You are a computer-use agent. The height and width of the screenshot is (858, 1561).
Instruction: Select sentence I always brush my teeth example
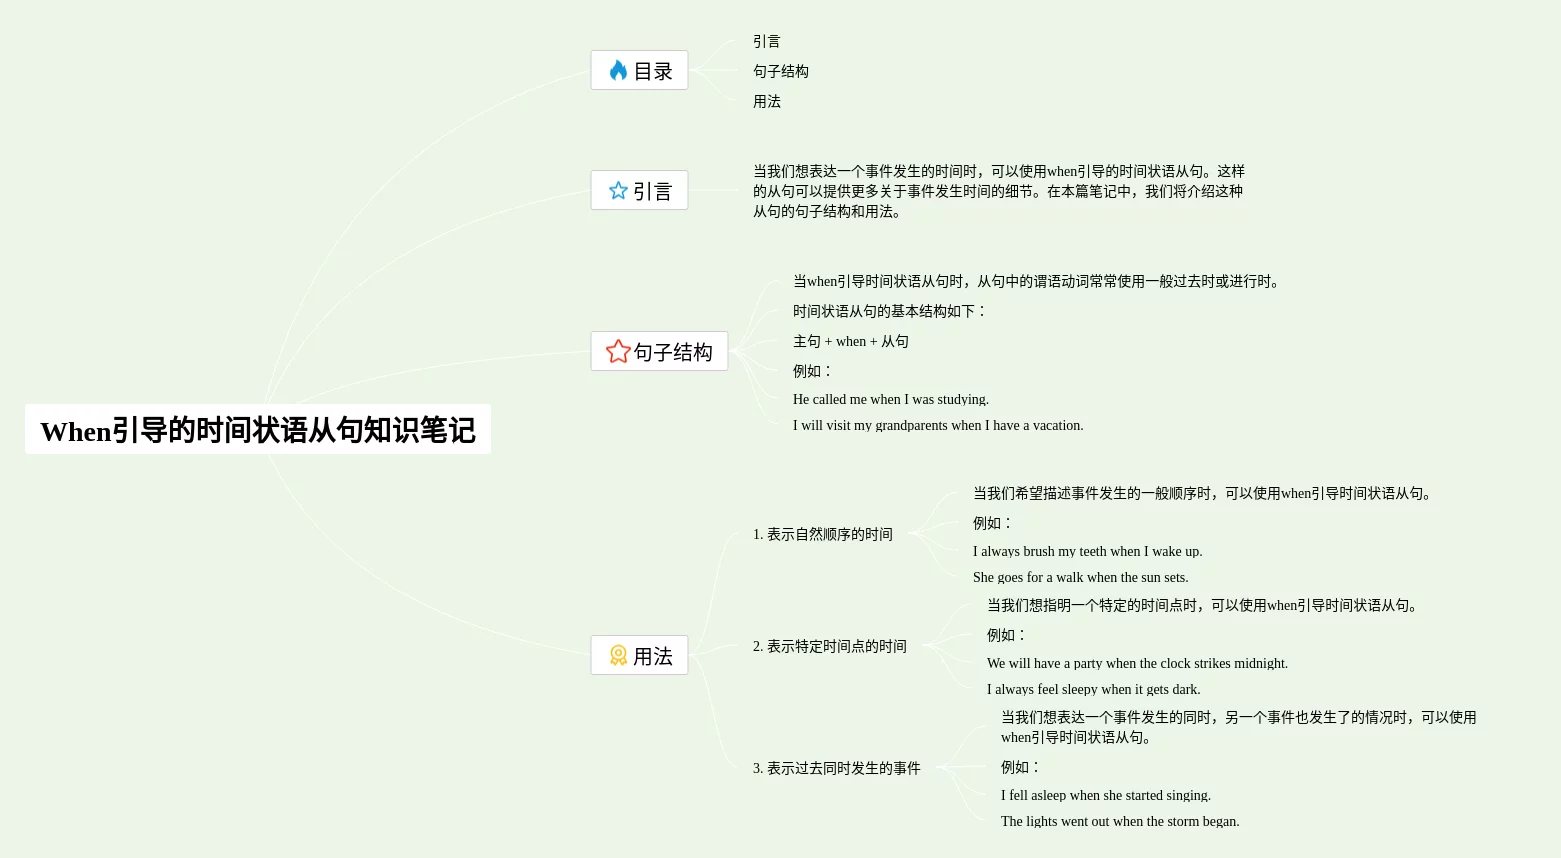(1087, 551)
